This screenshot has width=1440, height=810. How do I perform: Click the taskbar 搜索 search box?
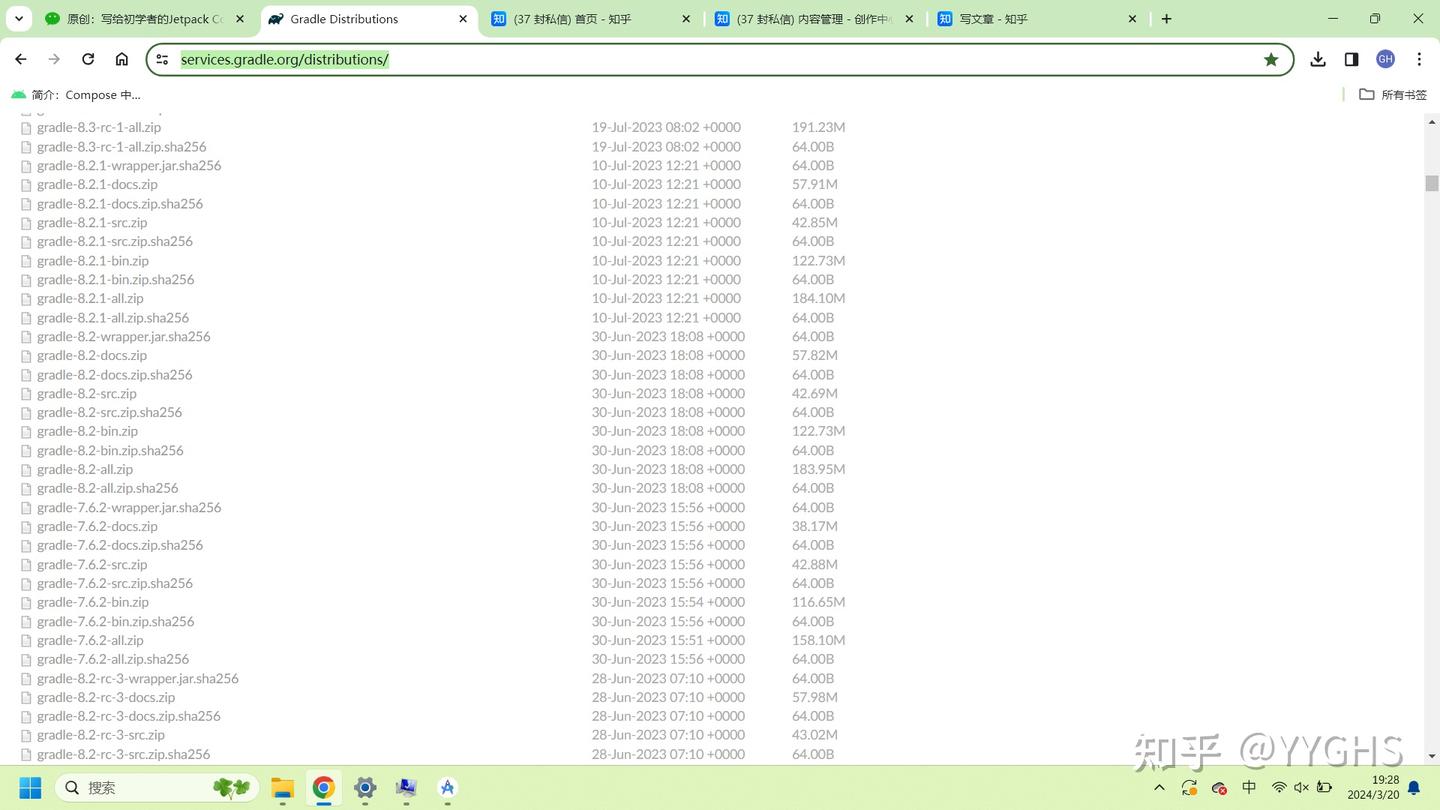click(156, 788)
